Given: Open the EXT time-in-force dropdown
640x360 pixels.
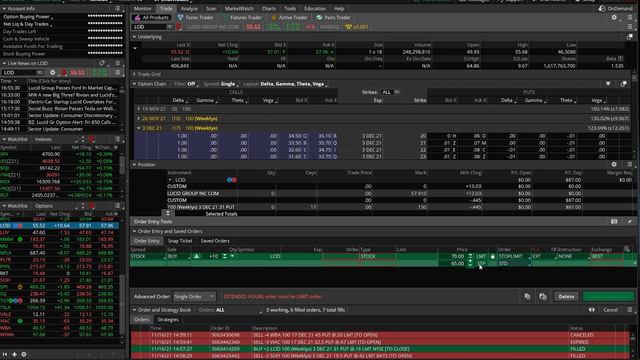Looking at the screenshot, I should (x=544, y=256).
